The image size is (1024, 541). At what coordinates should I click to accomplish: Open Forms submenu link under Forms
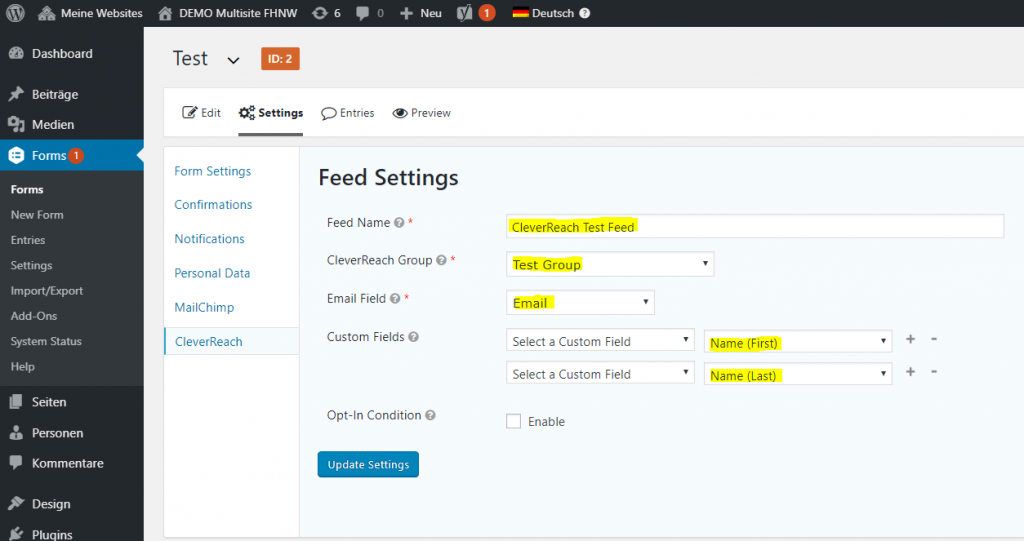27,189
